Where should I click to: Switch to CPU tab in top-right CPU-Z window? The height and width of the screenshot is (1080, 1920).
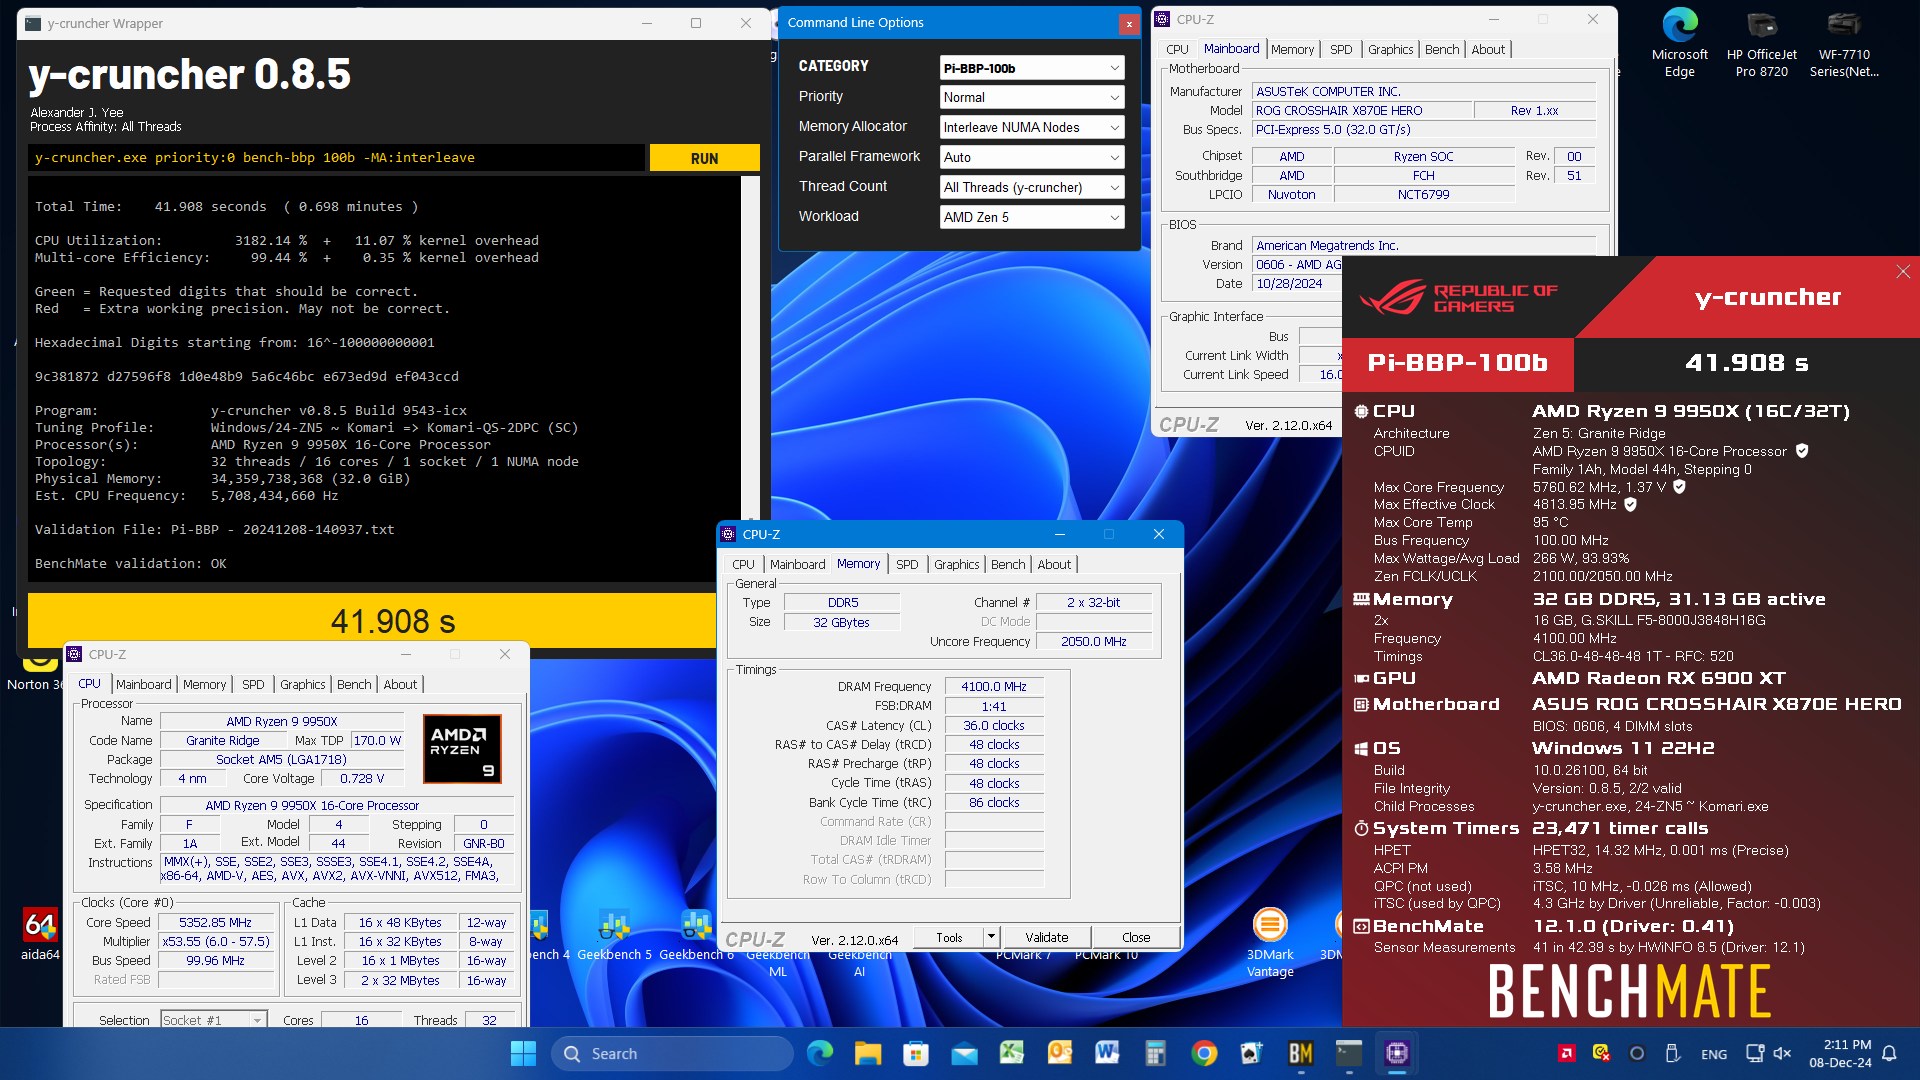[x=1177, y=49]
